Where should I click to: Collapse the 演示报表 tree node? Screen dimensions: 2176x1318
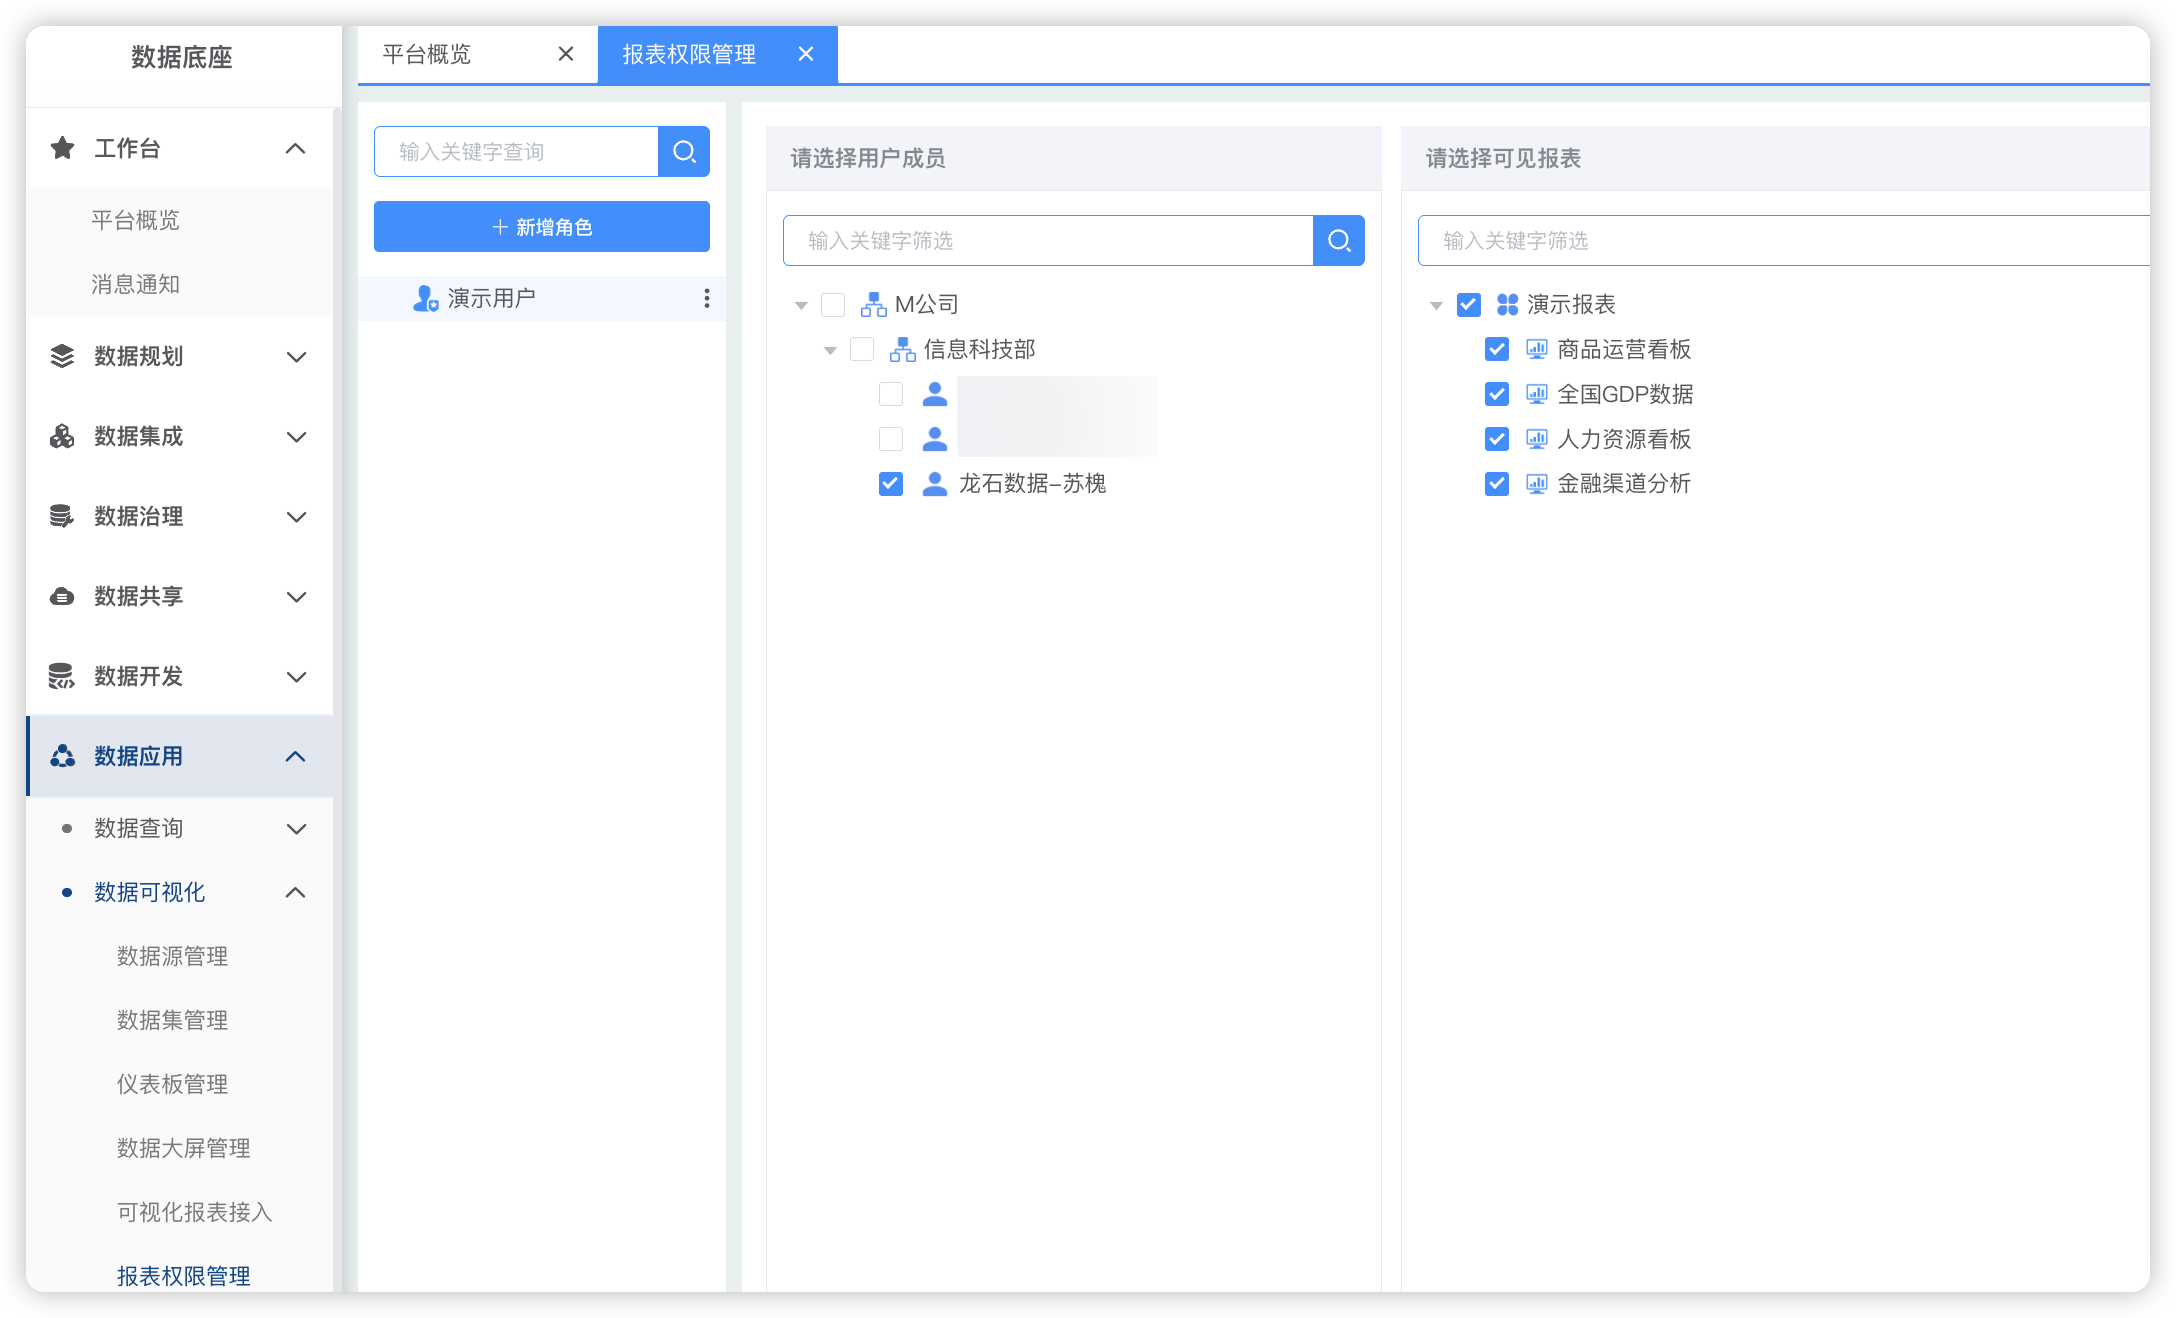(x=1436, y=305)
